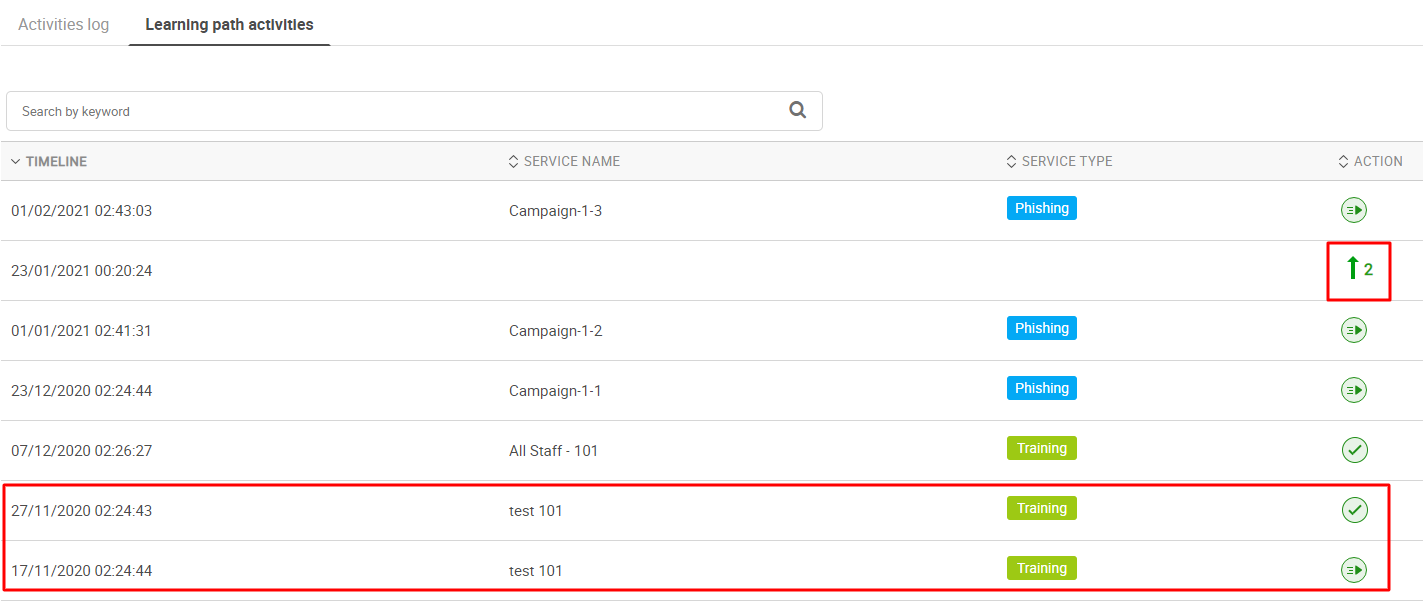Click the Training badge for All Staff - 101
The width and height of the screenshot is (1423, 608).
coord(1042,448)
